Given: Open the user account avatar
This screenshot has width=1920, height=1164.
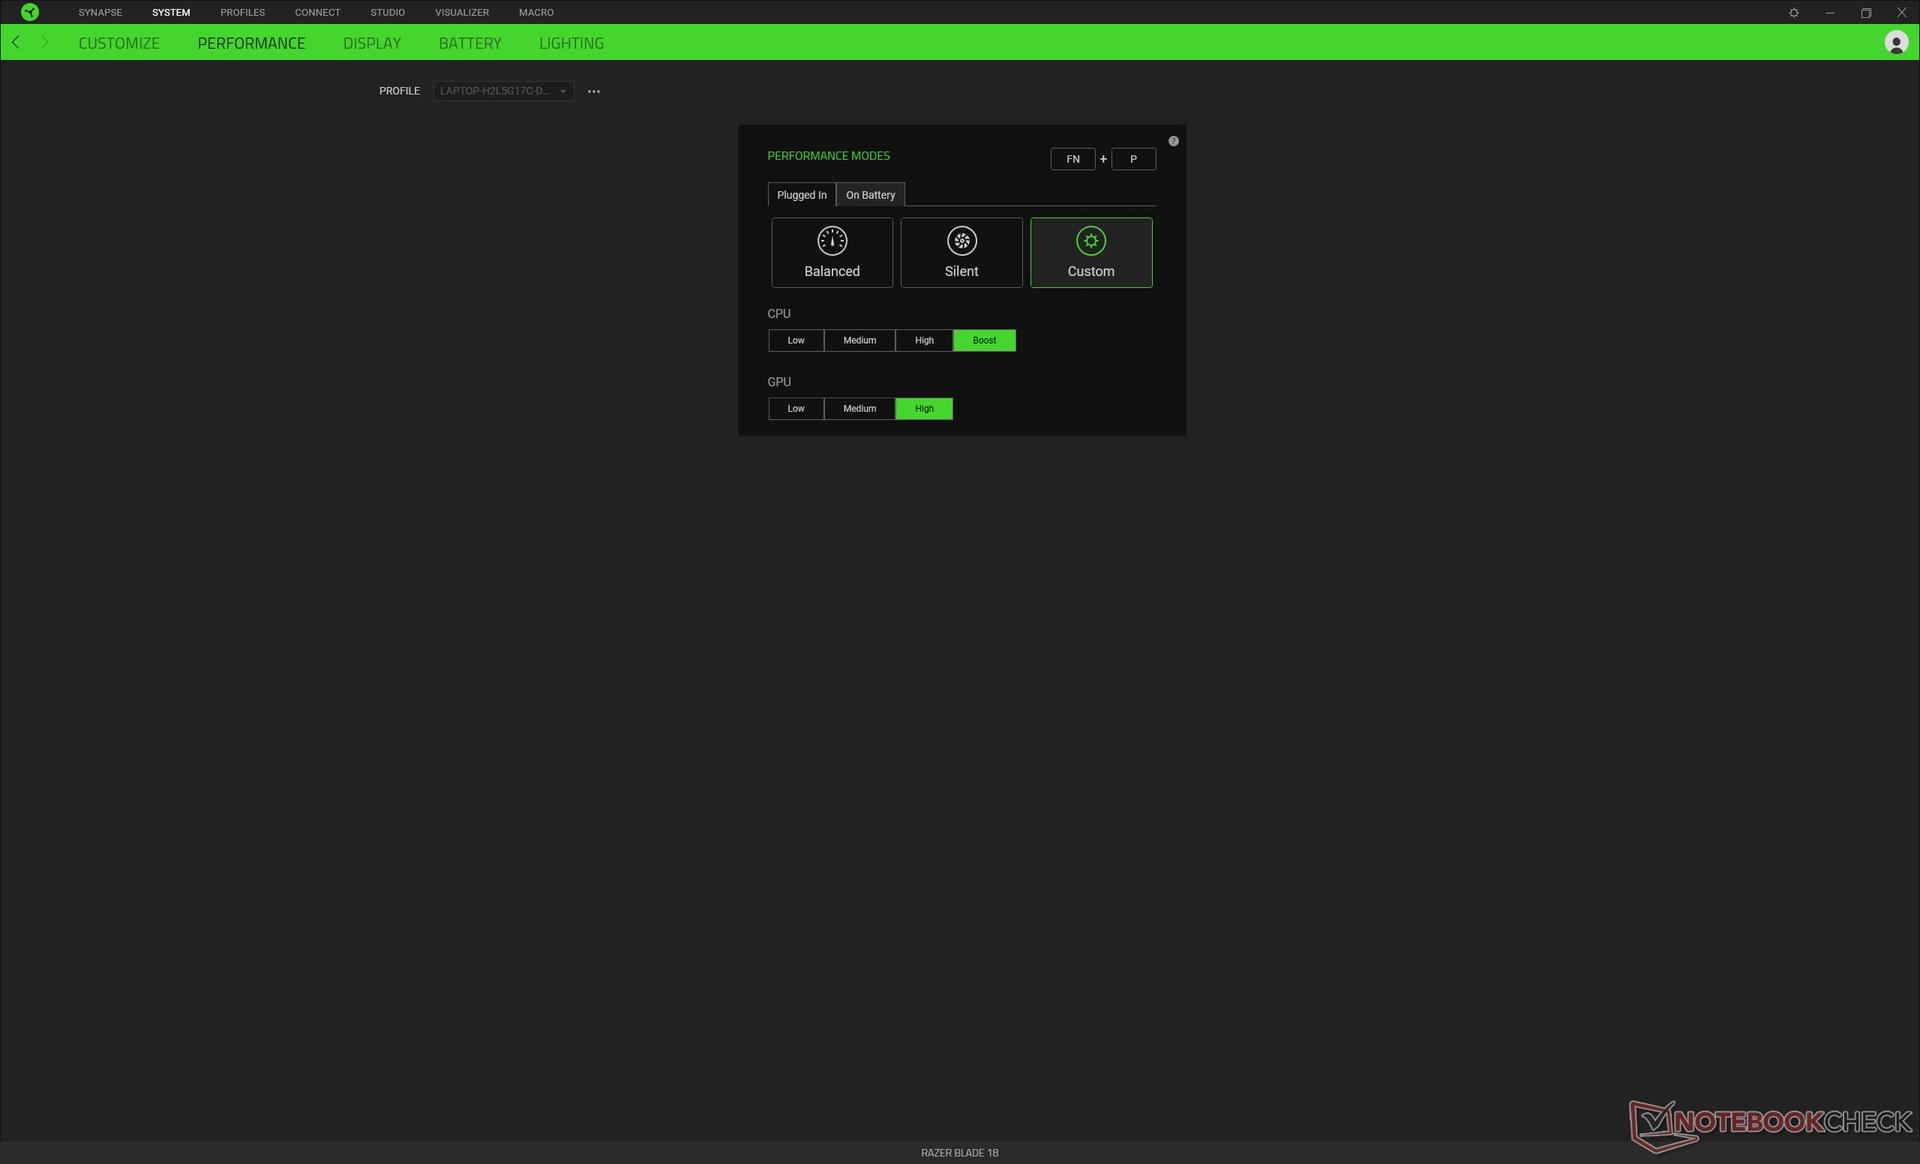Looking at the screenshot, I should [1896, 43].
